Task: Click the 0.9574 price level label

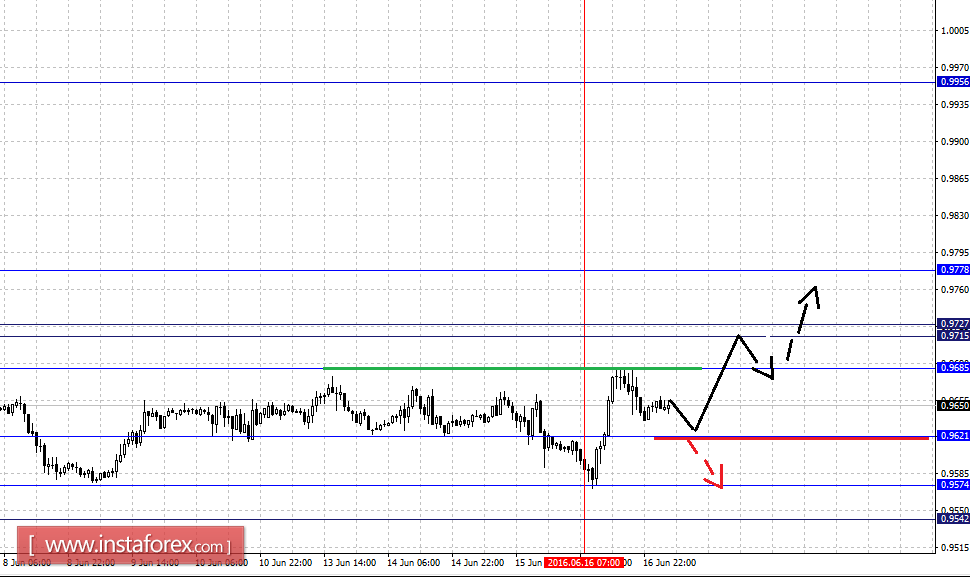Action: coord(953,485)
